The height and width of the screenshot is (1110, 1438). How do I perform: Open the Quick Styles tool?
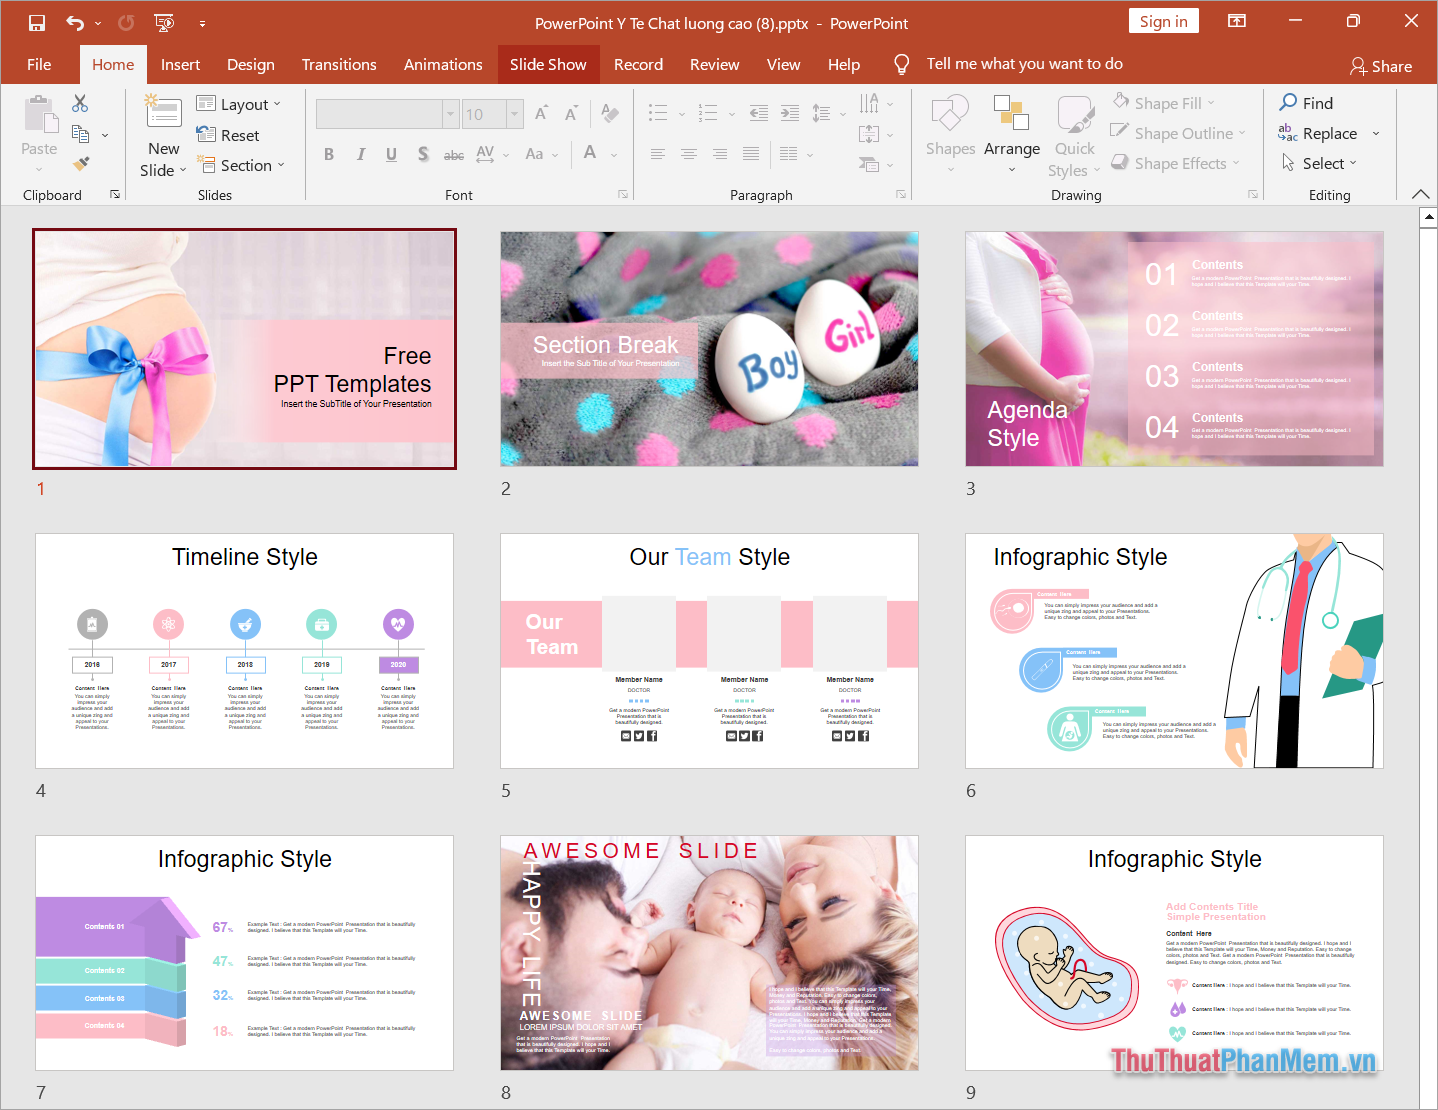(x=1074, y=127)
